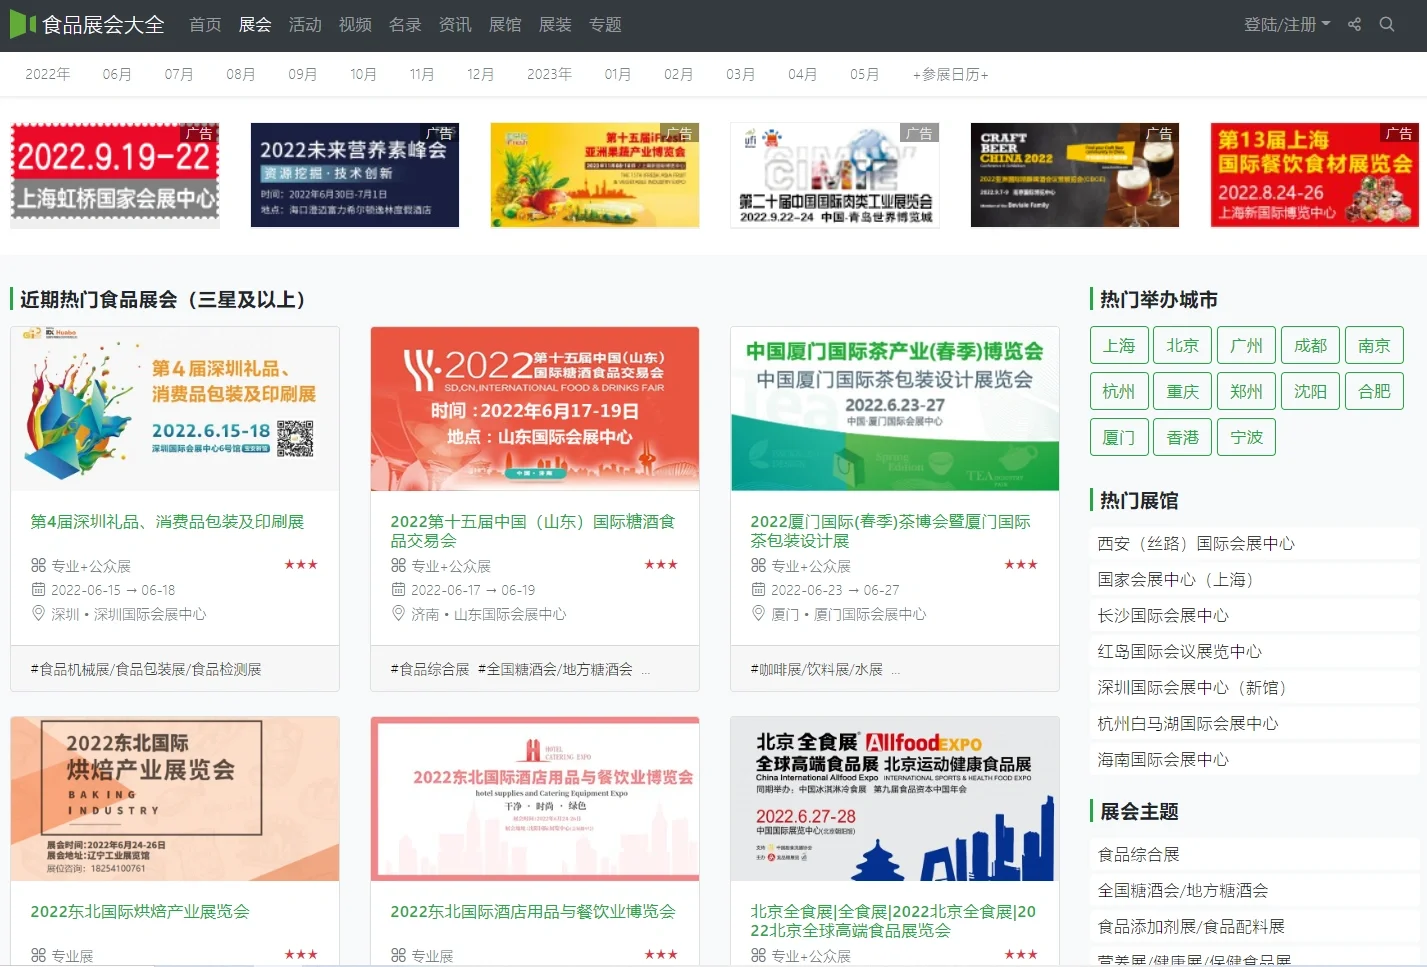Click the three-star rating on 厦门茶博会 card

1020,564
